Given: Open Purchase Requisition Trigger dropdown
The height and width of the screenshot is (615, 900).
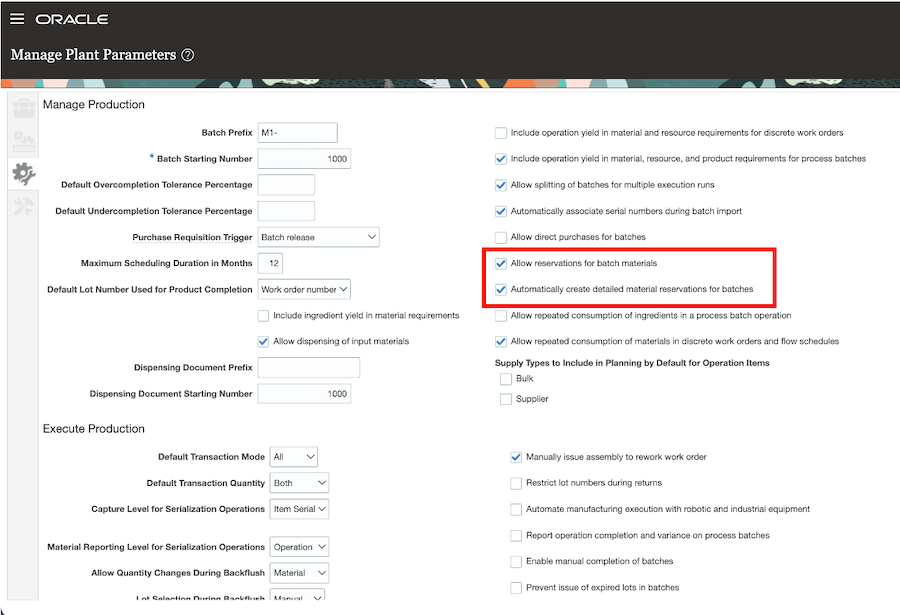Looking at the screenshot, I should [319, 237].
